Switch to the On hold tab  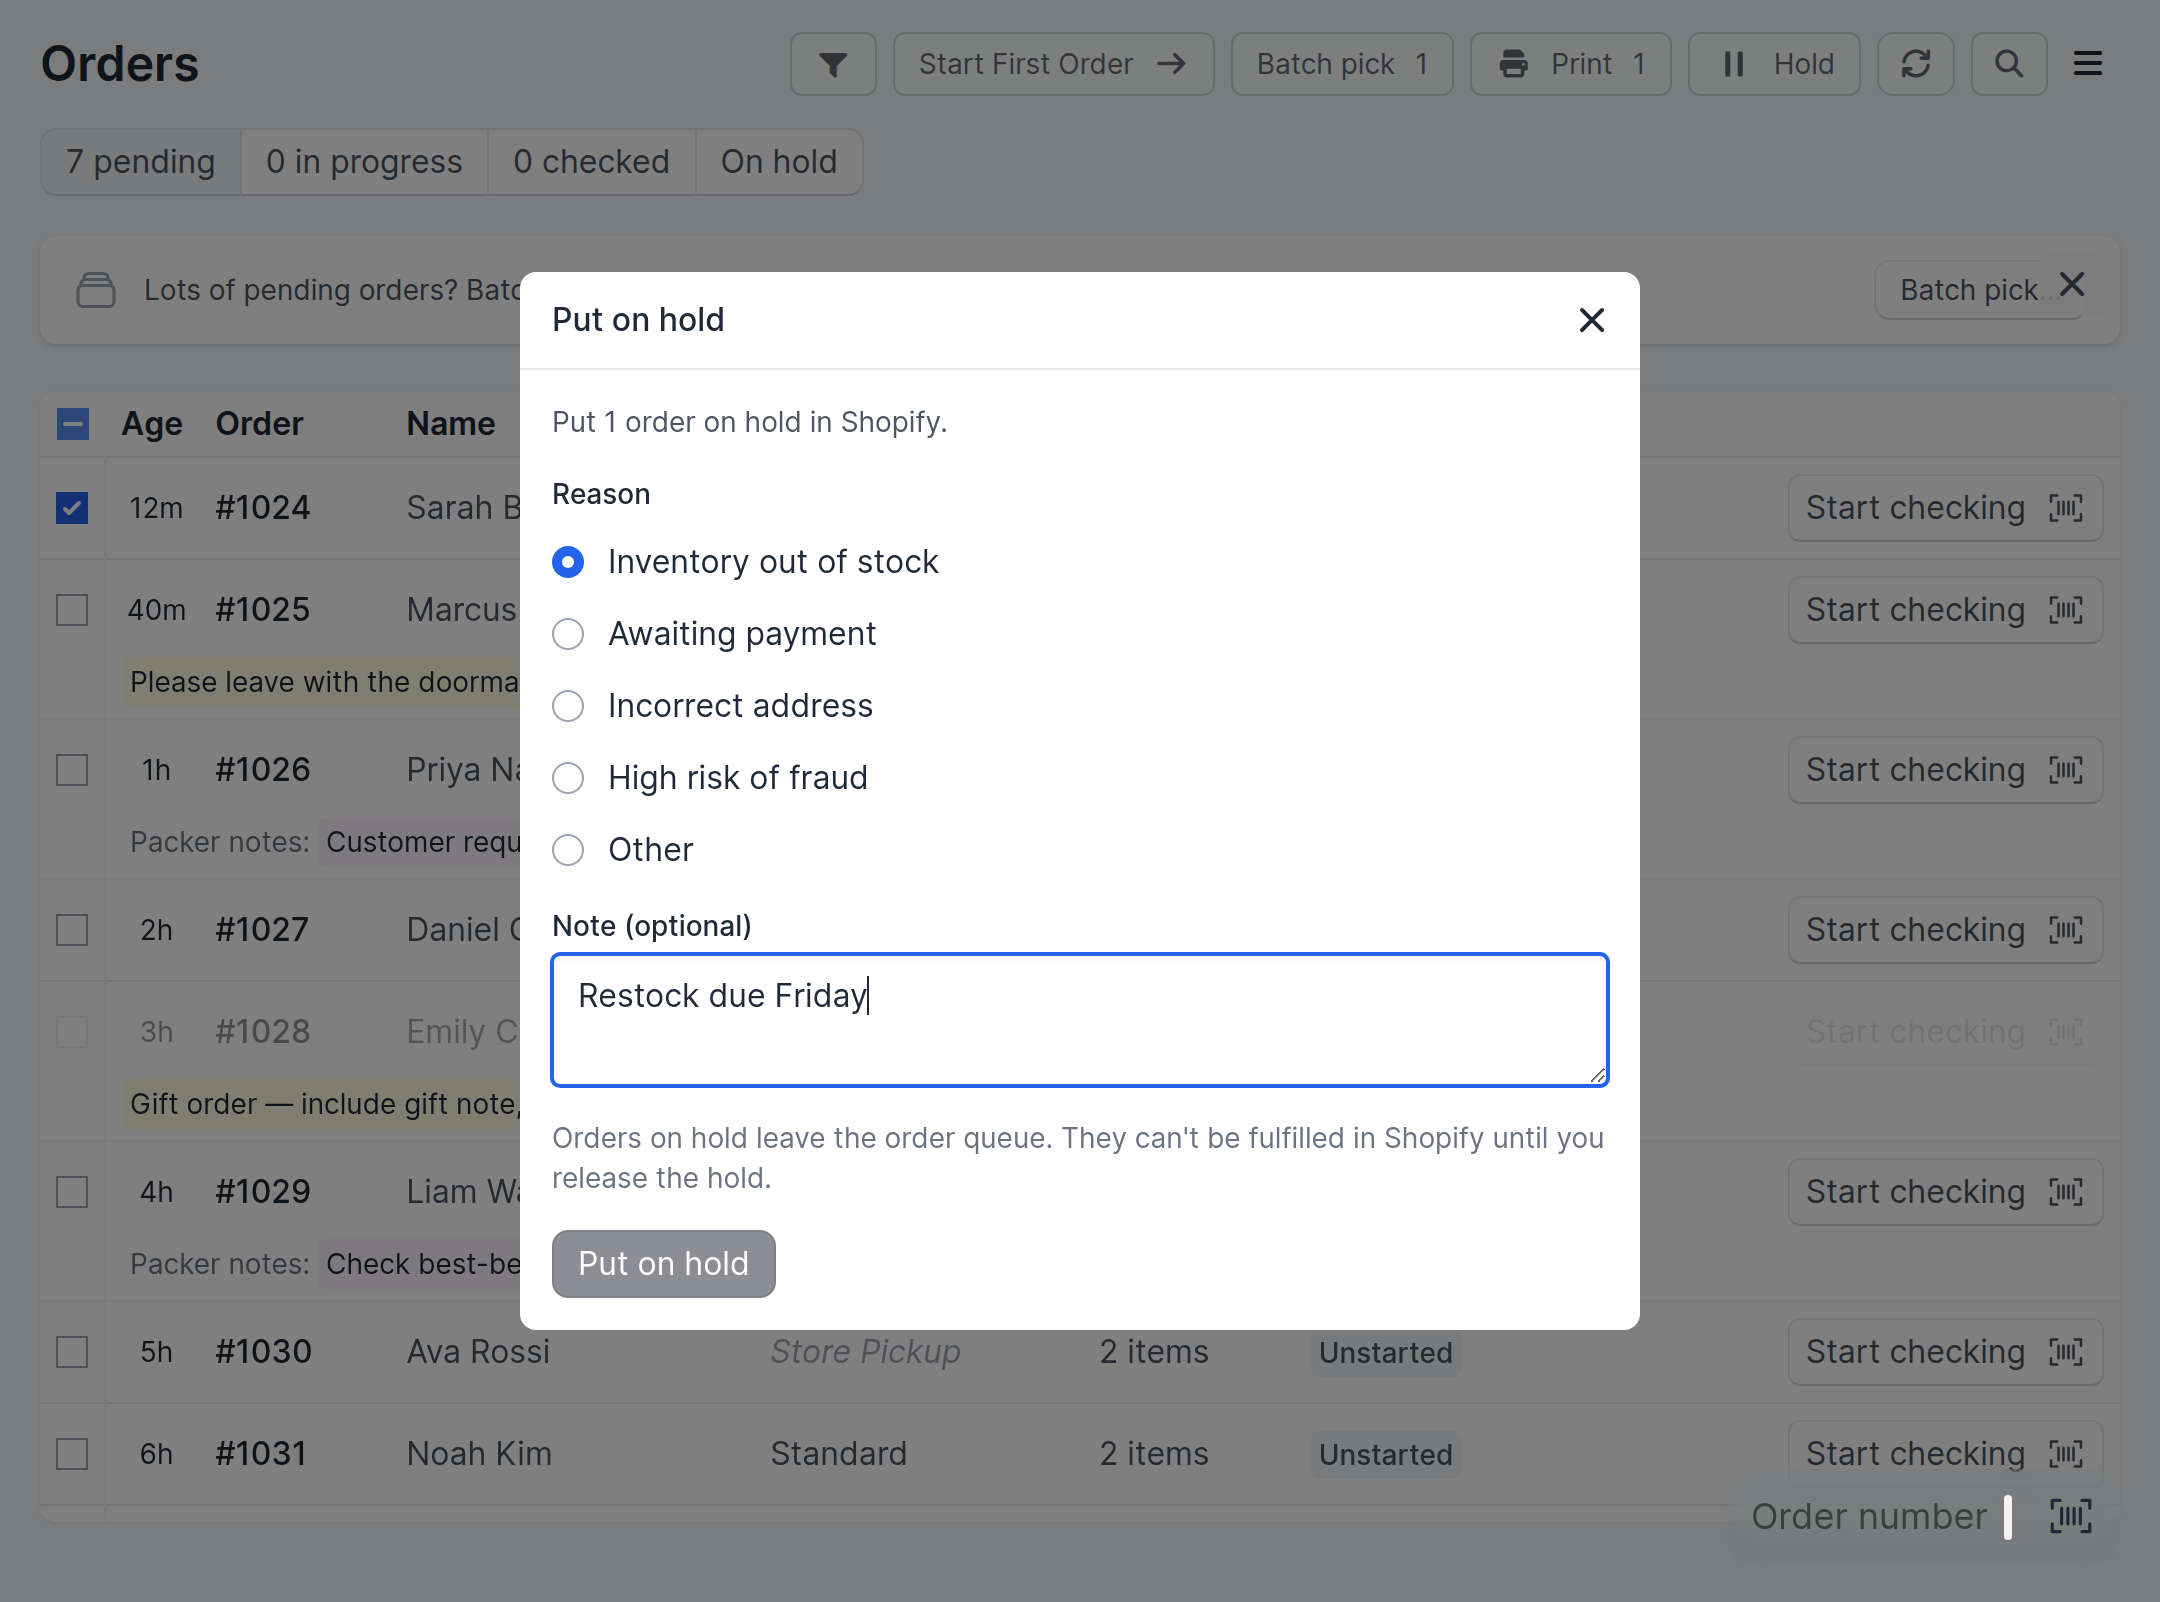(779, 162)
